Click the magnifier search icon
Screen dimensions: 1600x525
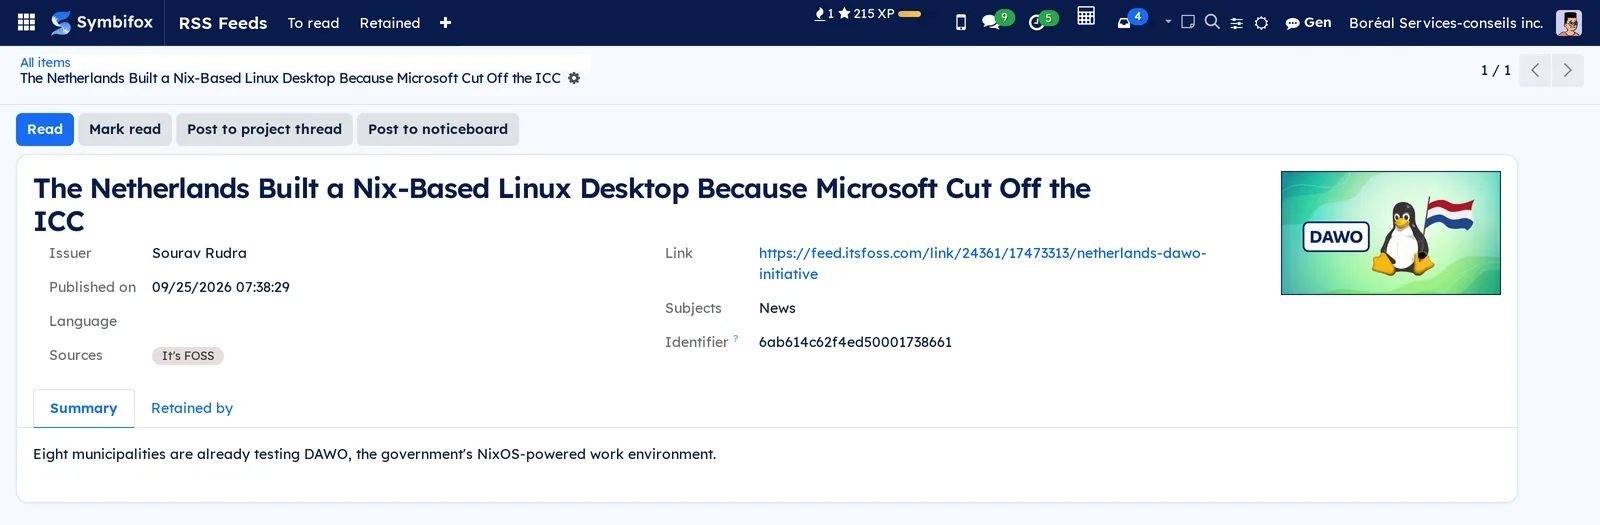[x=1212, y=21]
